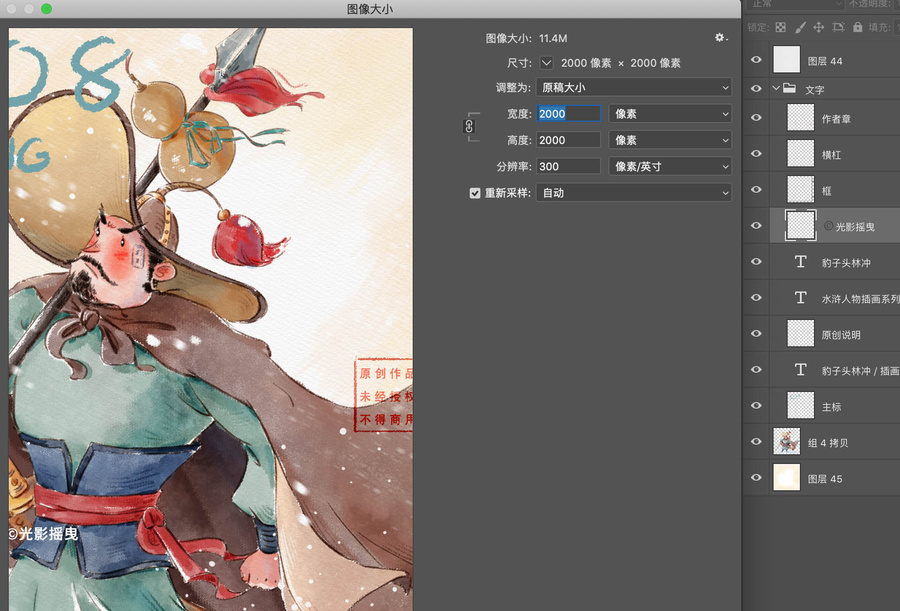Screen dimensions: 900x611
Task: Click the 组 4 拷贝 layer thumbnail
Action: pos(786,442)
